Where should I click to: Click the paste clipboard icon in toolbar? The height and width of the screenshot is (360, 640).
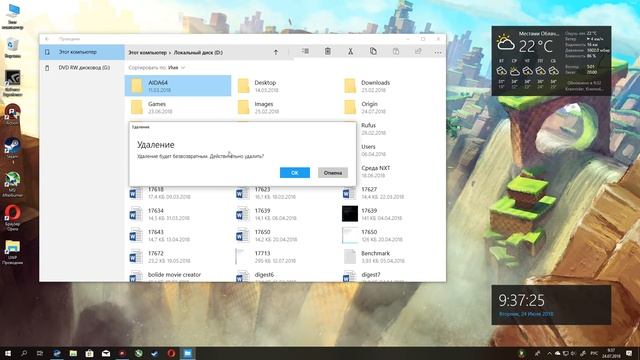click(x=396, y=51)
